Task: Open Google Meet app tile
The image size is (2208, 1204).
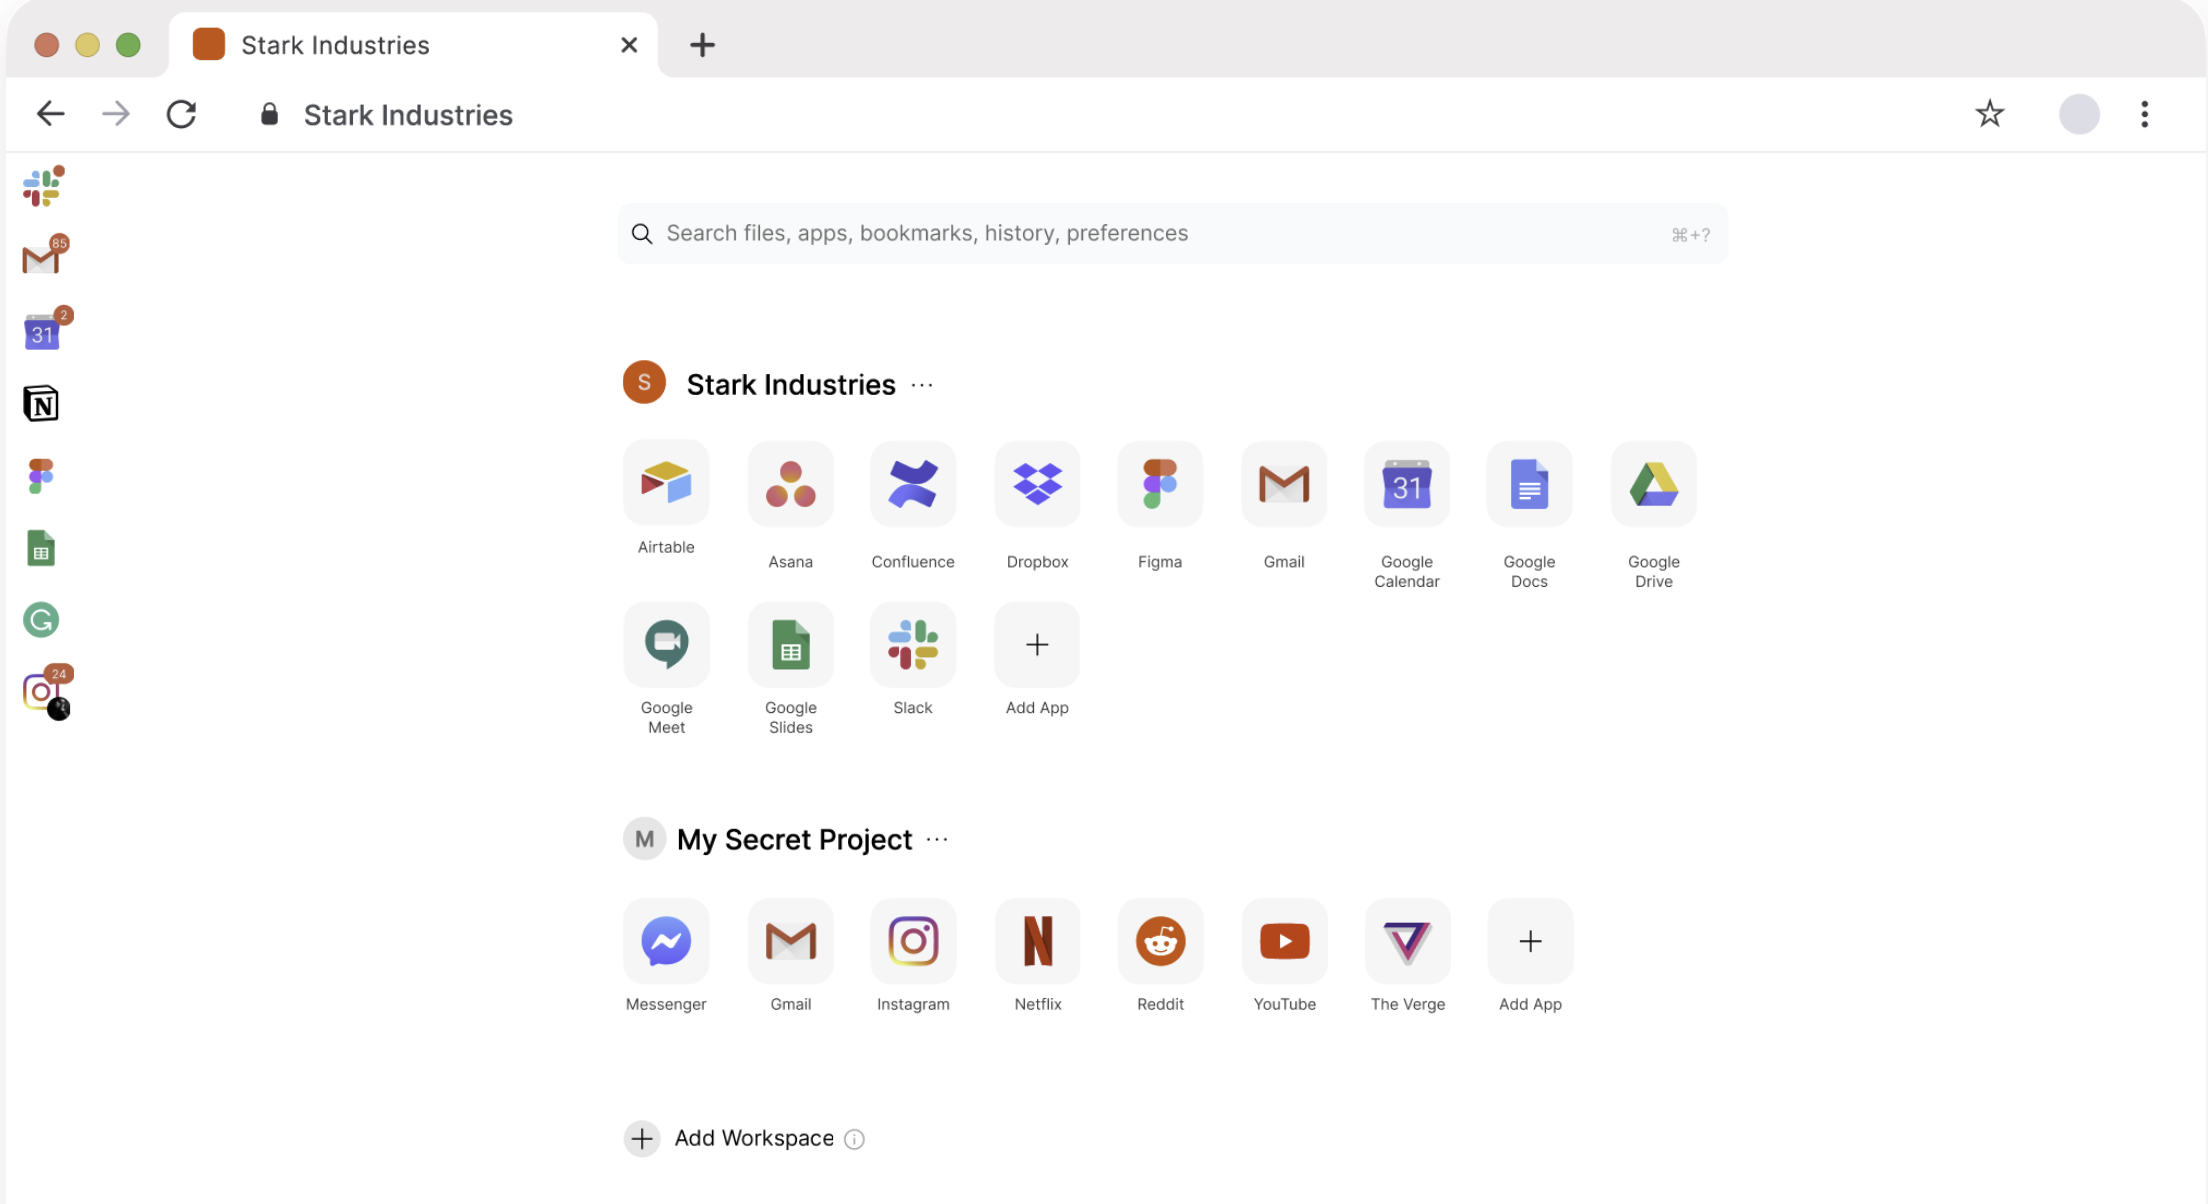Action: [x=666, y=645]
